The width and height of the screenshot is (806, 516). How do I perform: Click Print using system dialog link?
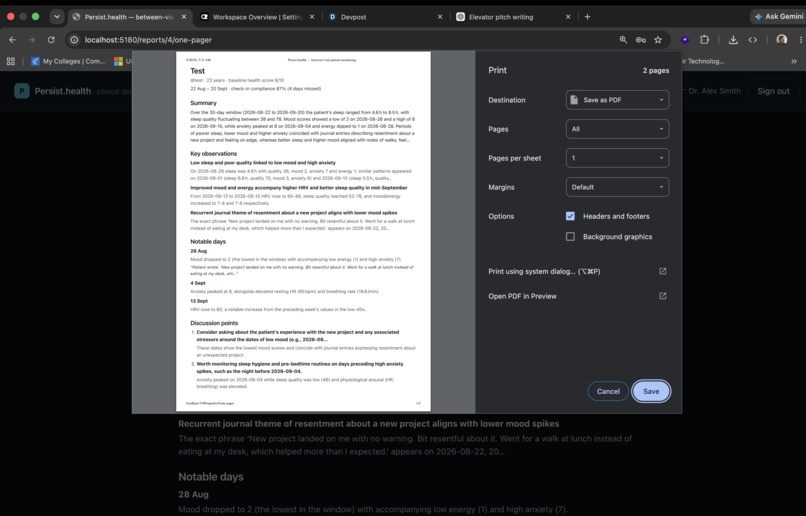click(544, 271)
